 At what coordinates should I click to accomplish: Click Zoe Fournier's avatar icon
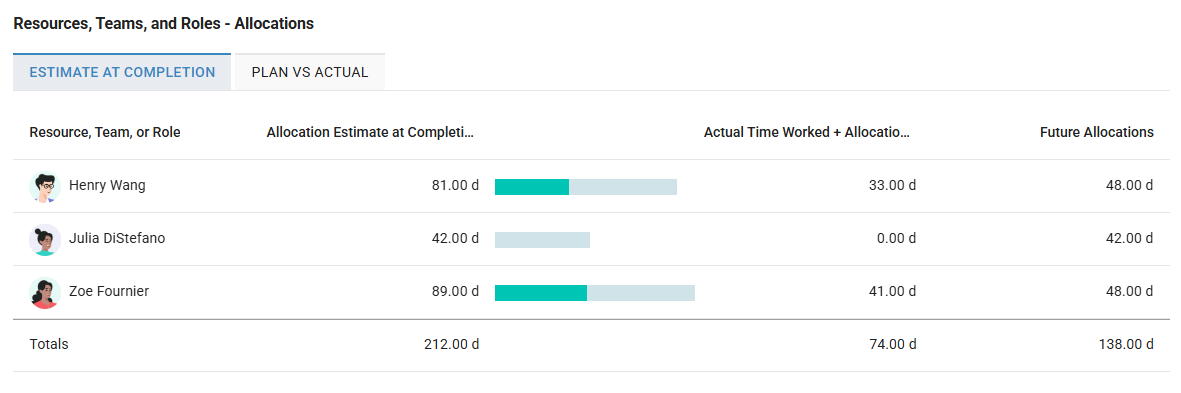coord(44,292)
